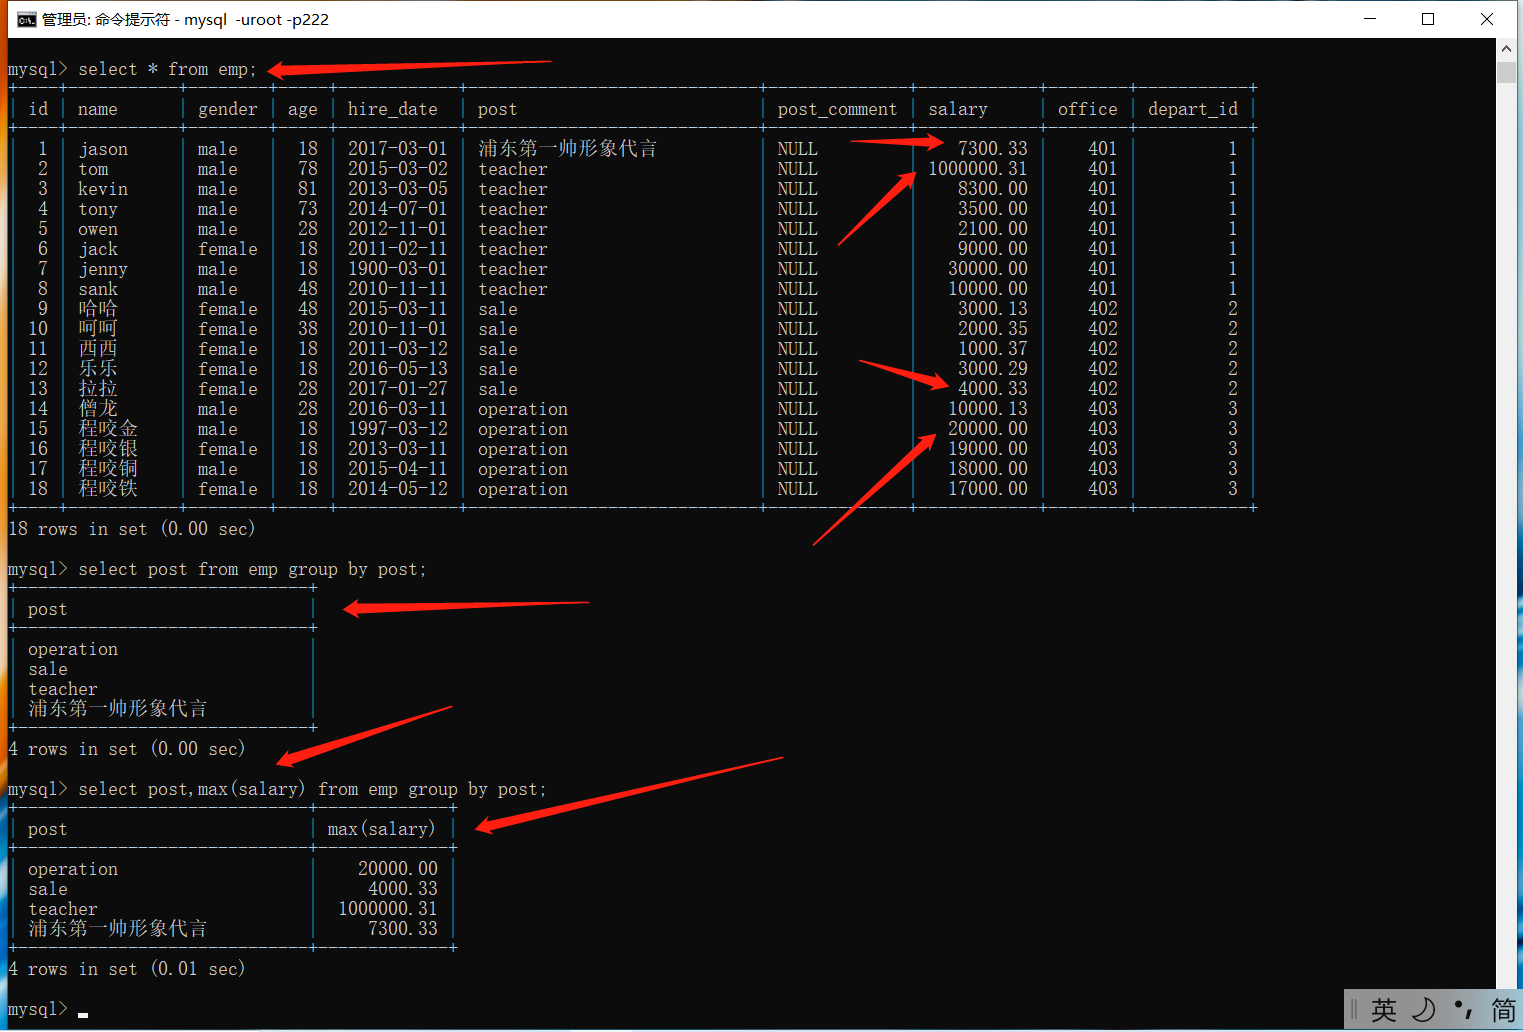Image resolution: width=1523 pixels, height=1032 pixels.
Task: Click the name '程咬金' in the emp table
Action: (108, 429)
